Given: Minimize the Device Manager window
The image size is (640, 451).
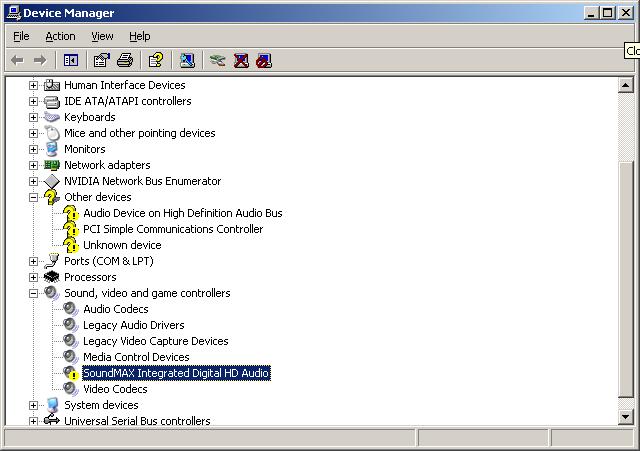Looking at the screenshot, I should 591,13.
